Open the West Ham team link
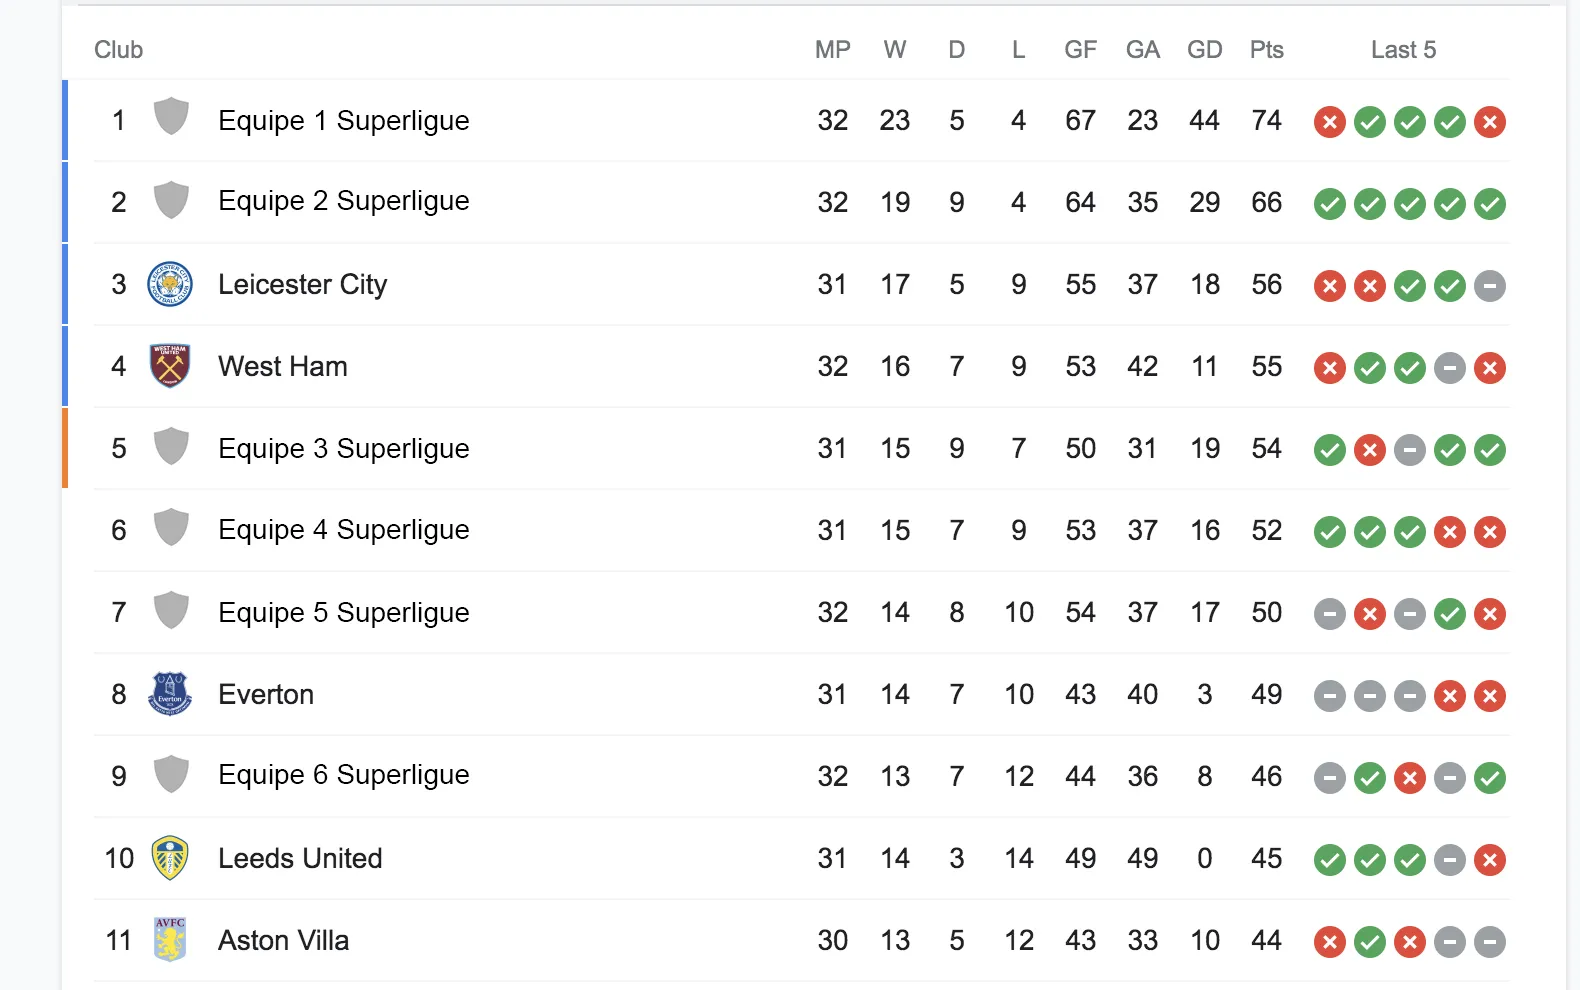The width and height of the screenshot is (1580, 990). 283,367
